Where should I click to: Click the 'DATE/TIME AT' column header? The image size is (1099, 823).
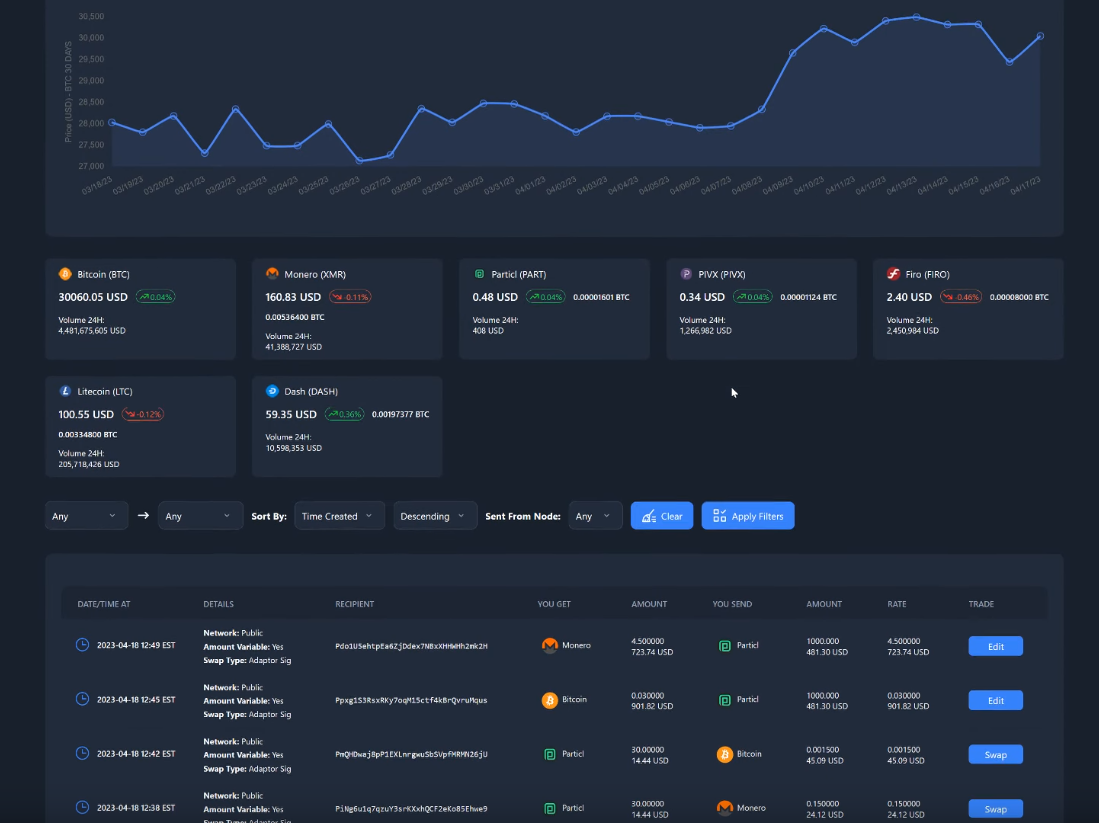point(104,604)
